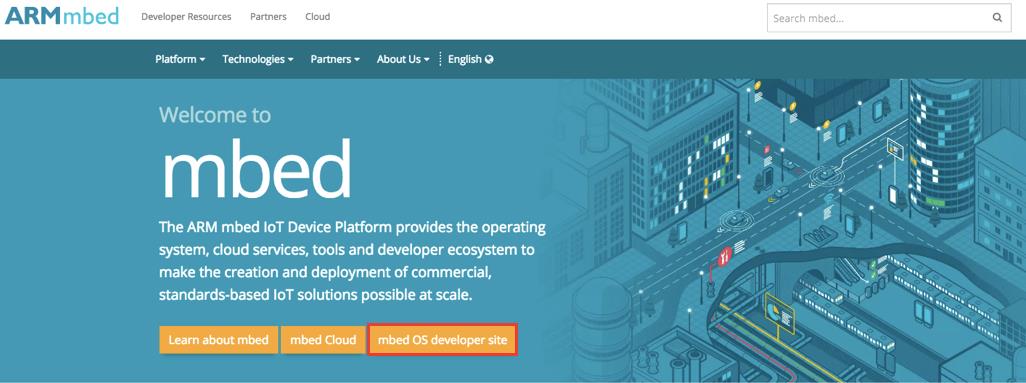Focus the Search mbed input field
Screen dimensions: 1026x383
coord(889,18)
